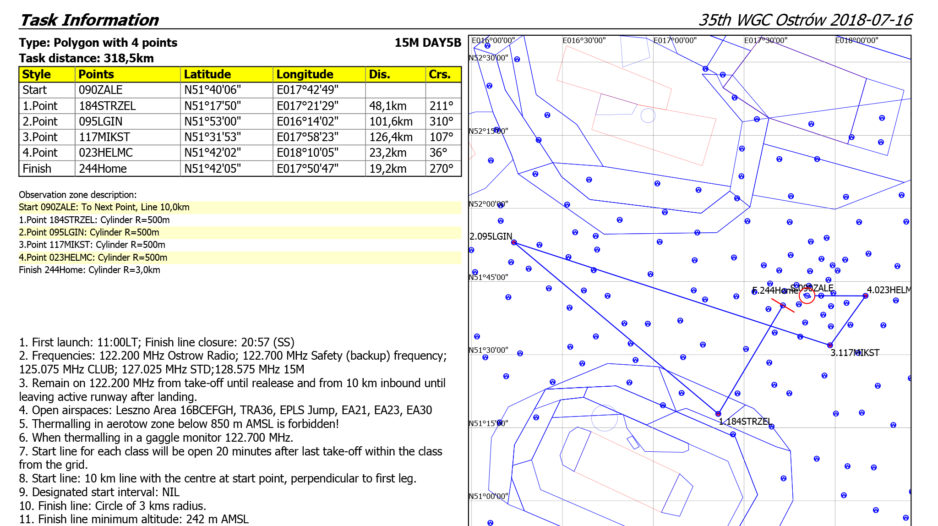Click the 1.184STRZEL turnpoint marker on map

click(718, 413)
